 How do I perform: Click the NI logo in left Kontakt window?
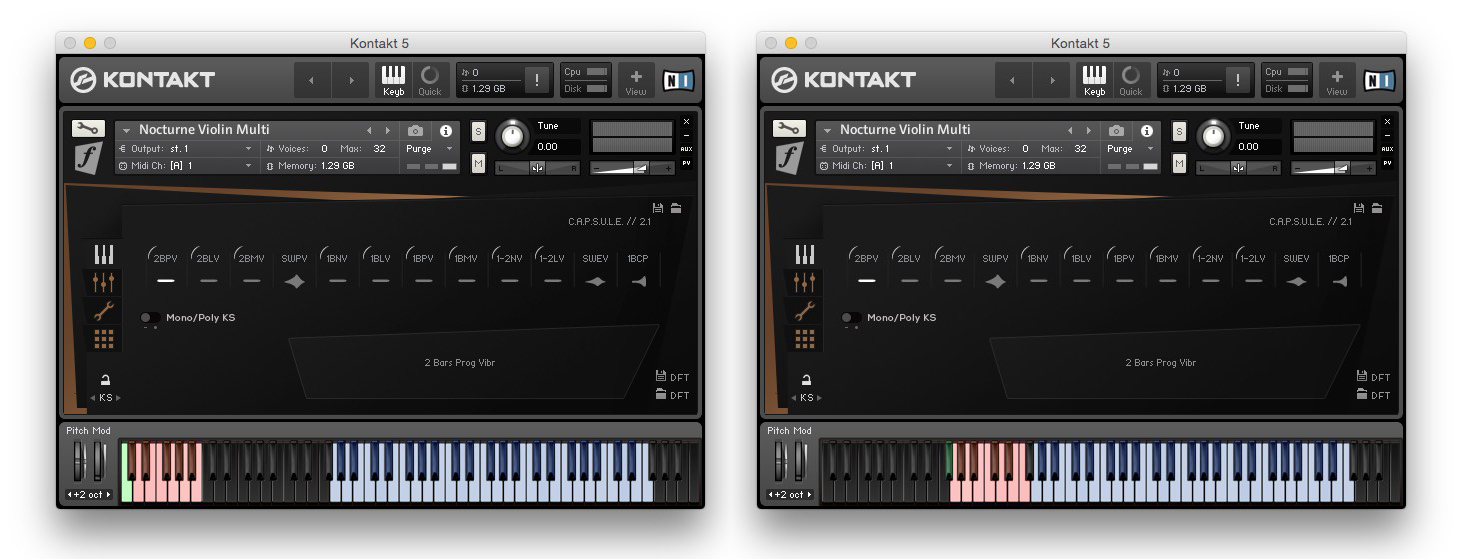tap(678, 81)
